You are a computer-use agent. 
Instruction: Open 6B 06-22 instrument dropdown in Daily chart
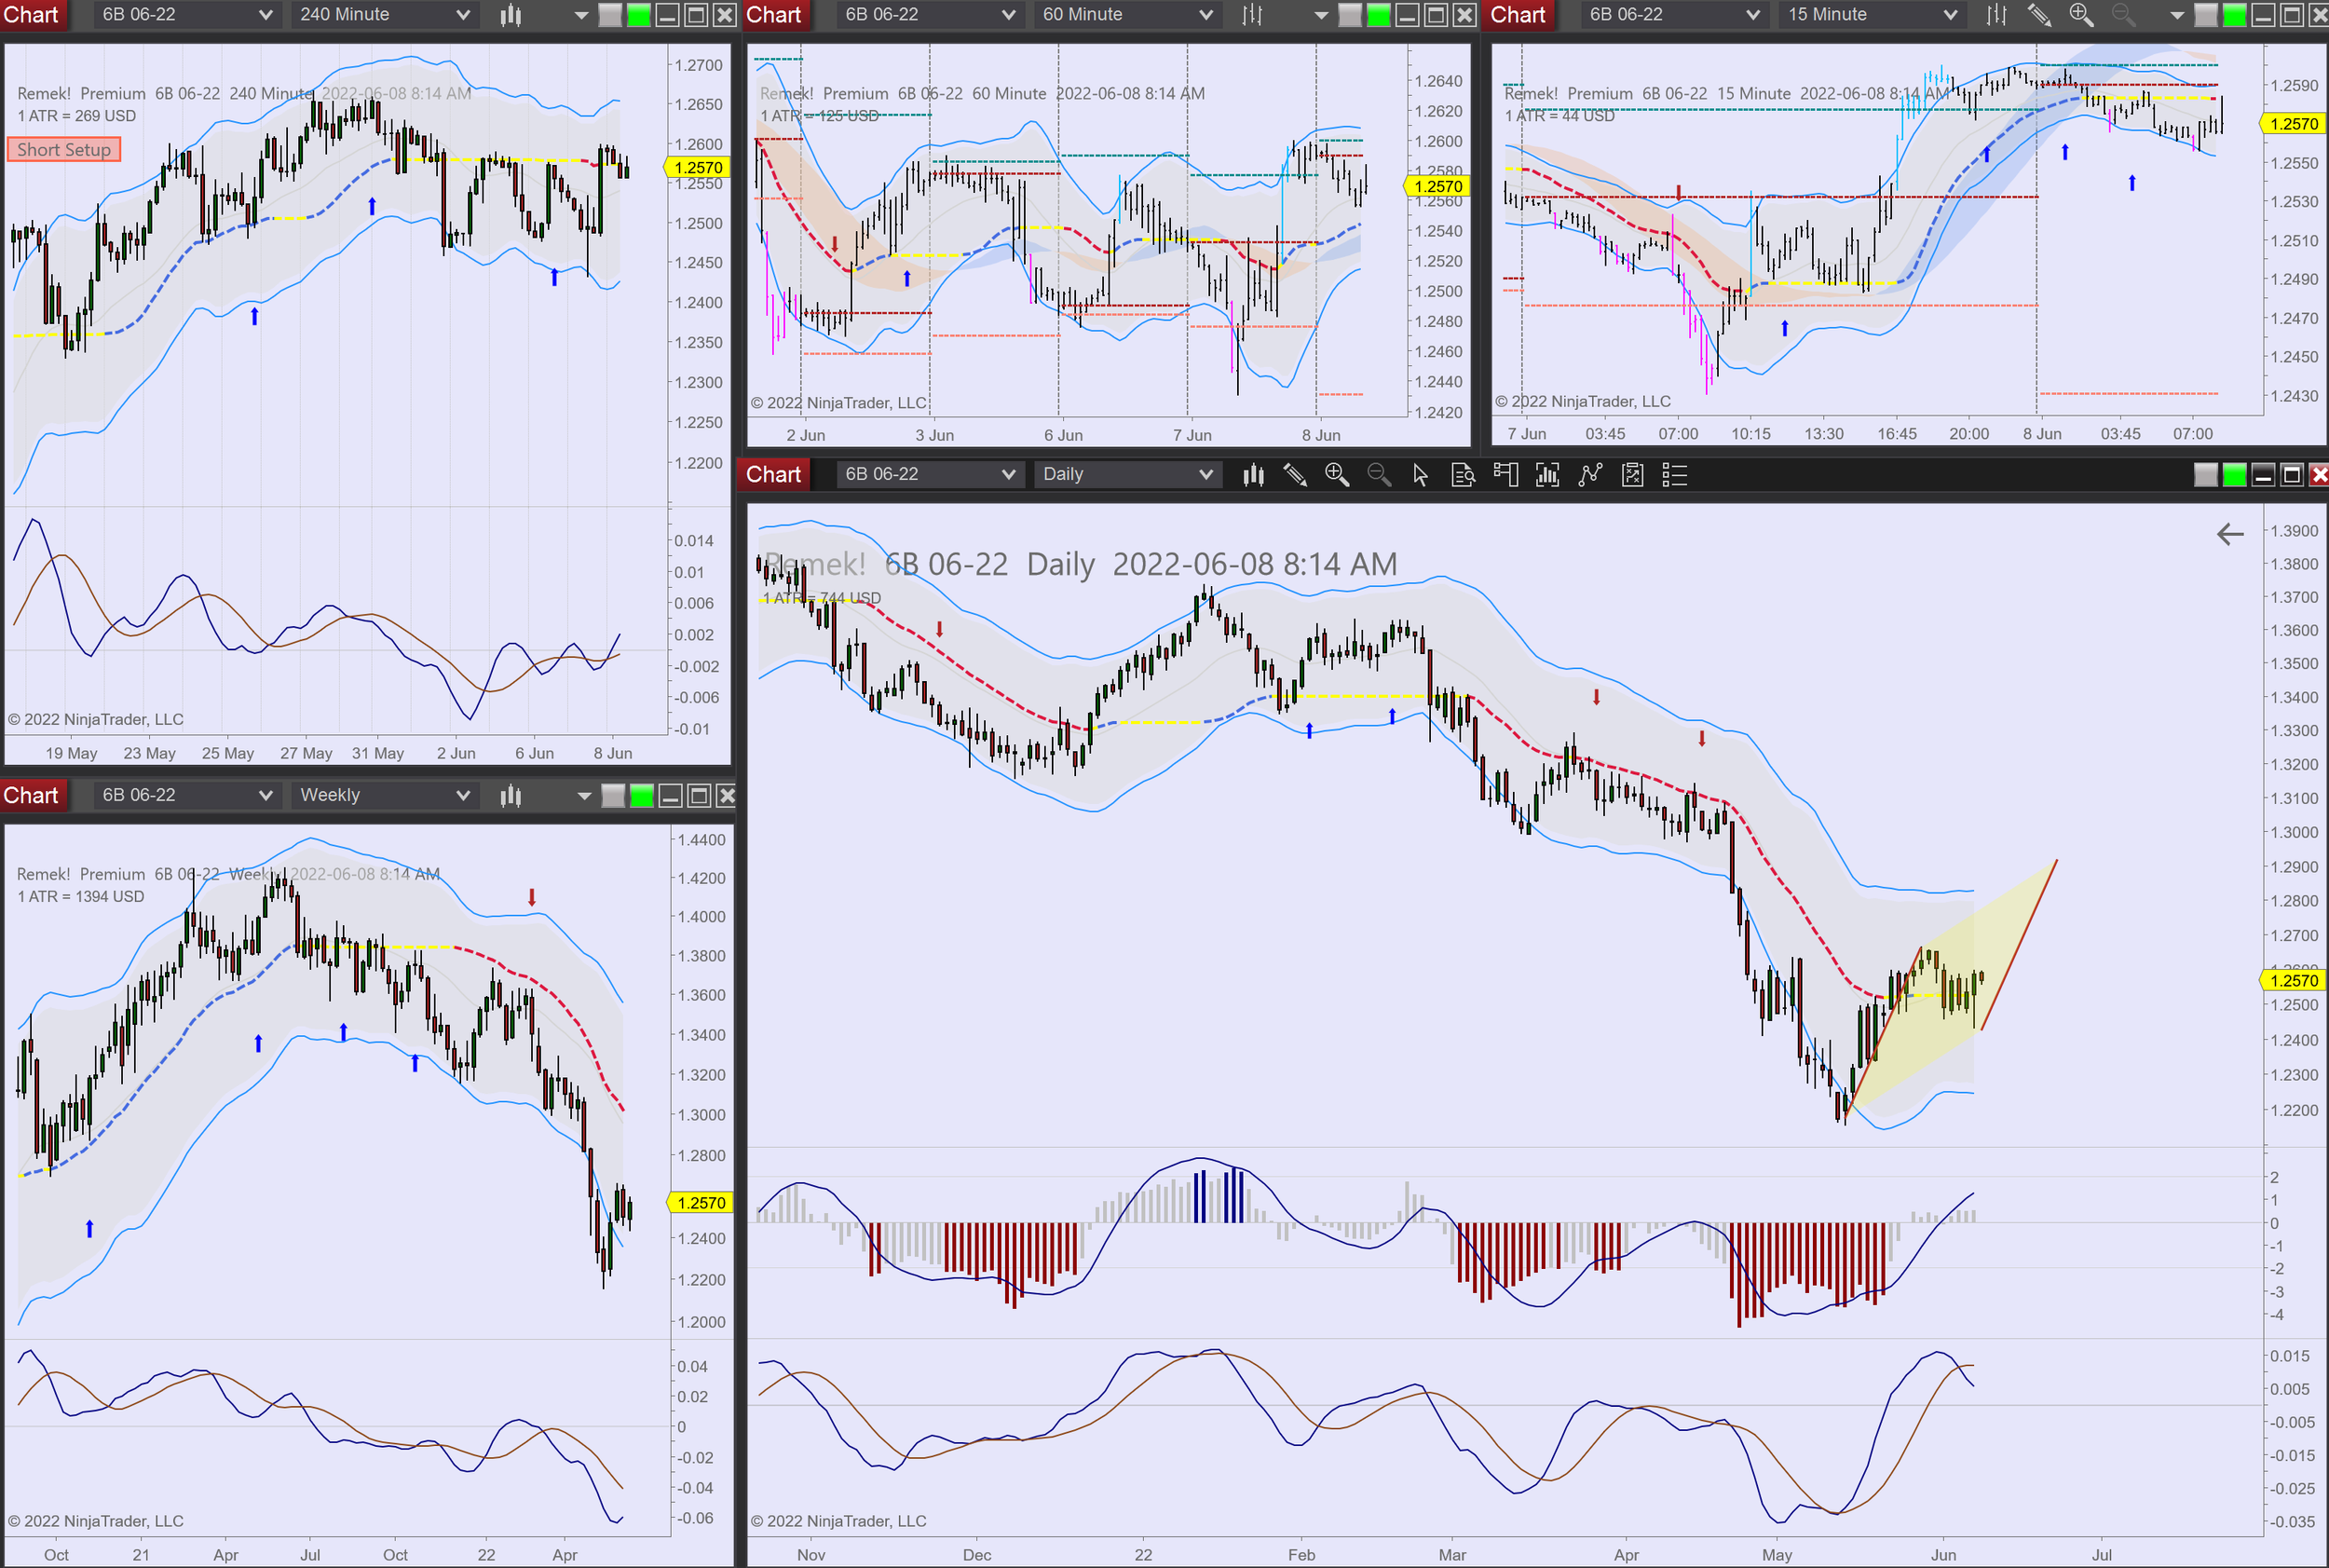[x=929, y=475]
